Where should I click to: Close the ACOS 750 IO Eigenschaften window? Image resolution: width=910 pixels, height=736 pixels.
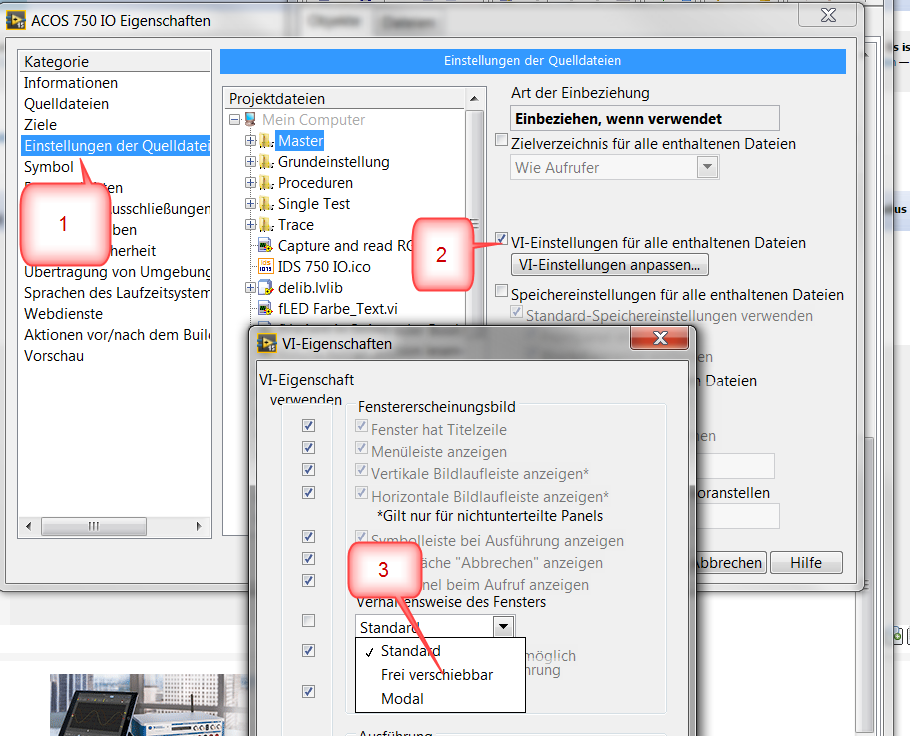point(828,15)
